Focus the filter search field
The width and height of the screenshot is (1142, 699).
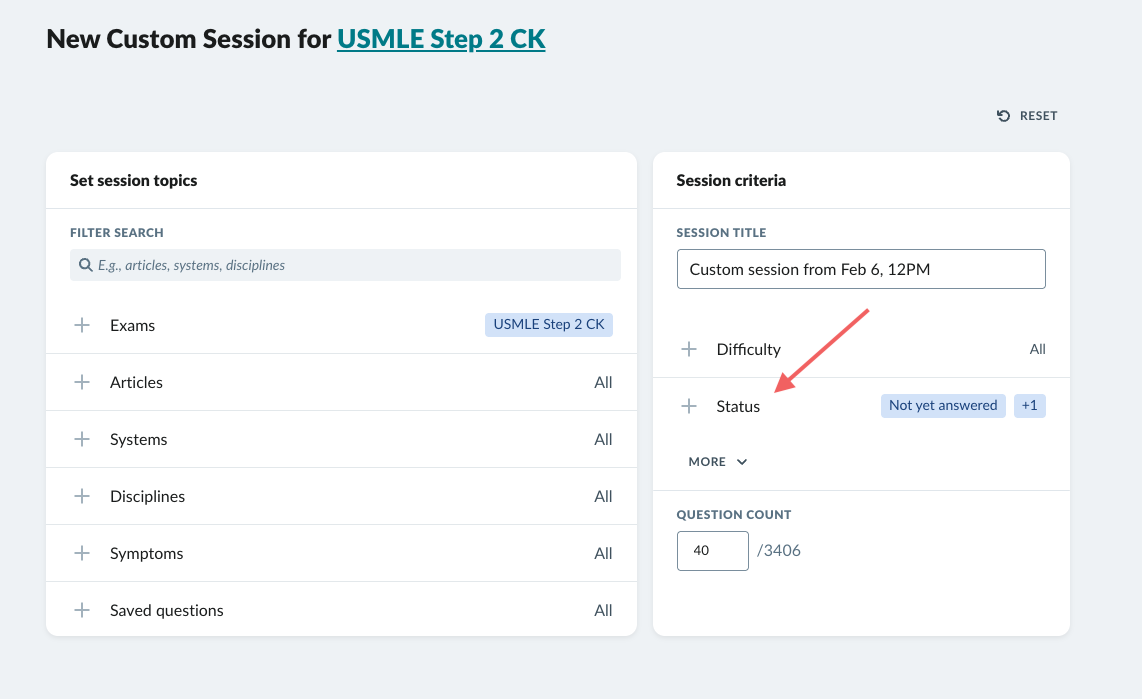click(345, 265)
